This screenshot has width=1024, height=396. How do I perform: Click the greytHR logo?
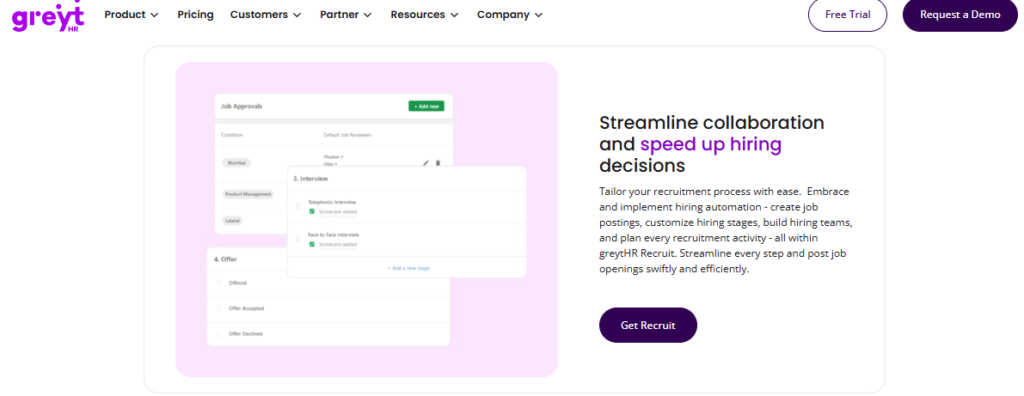[x=48, y=16]
